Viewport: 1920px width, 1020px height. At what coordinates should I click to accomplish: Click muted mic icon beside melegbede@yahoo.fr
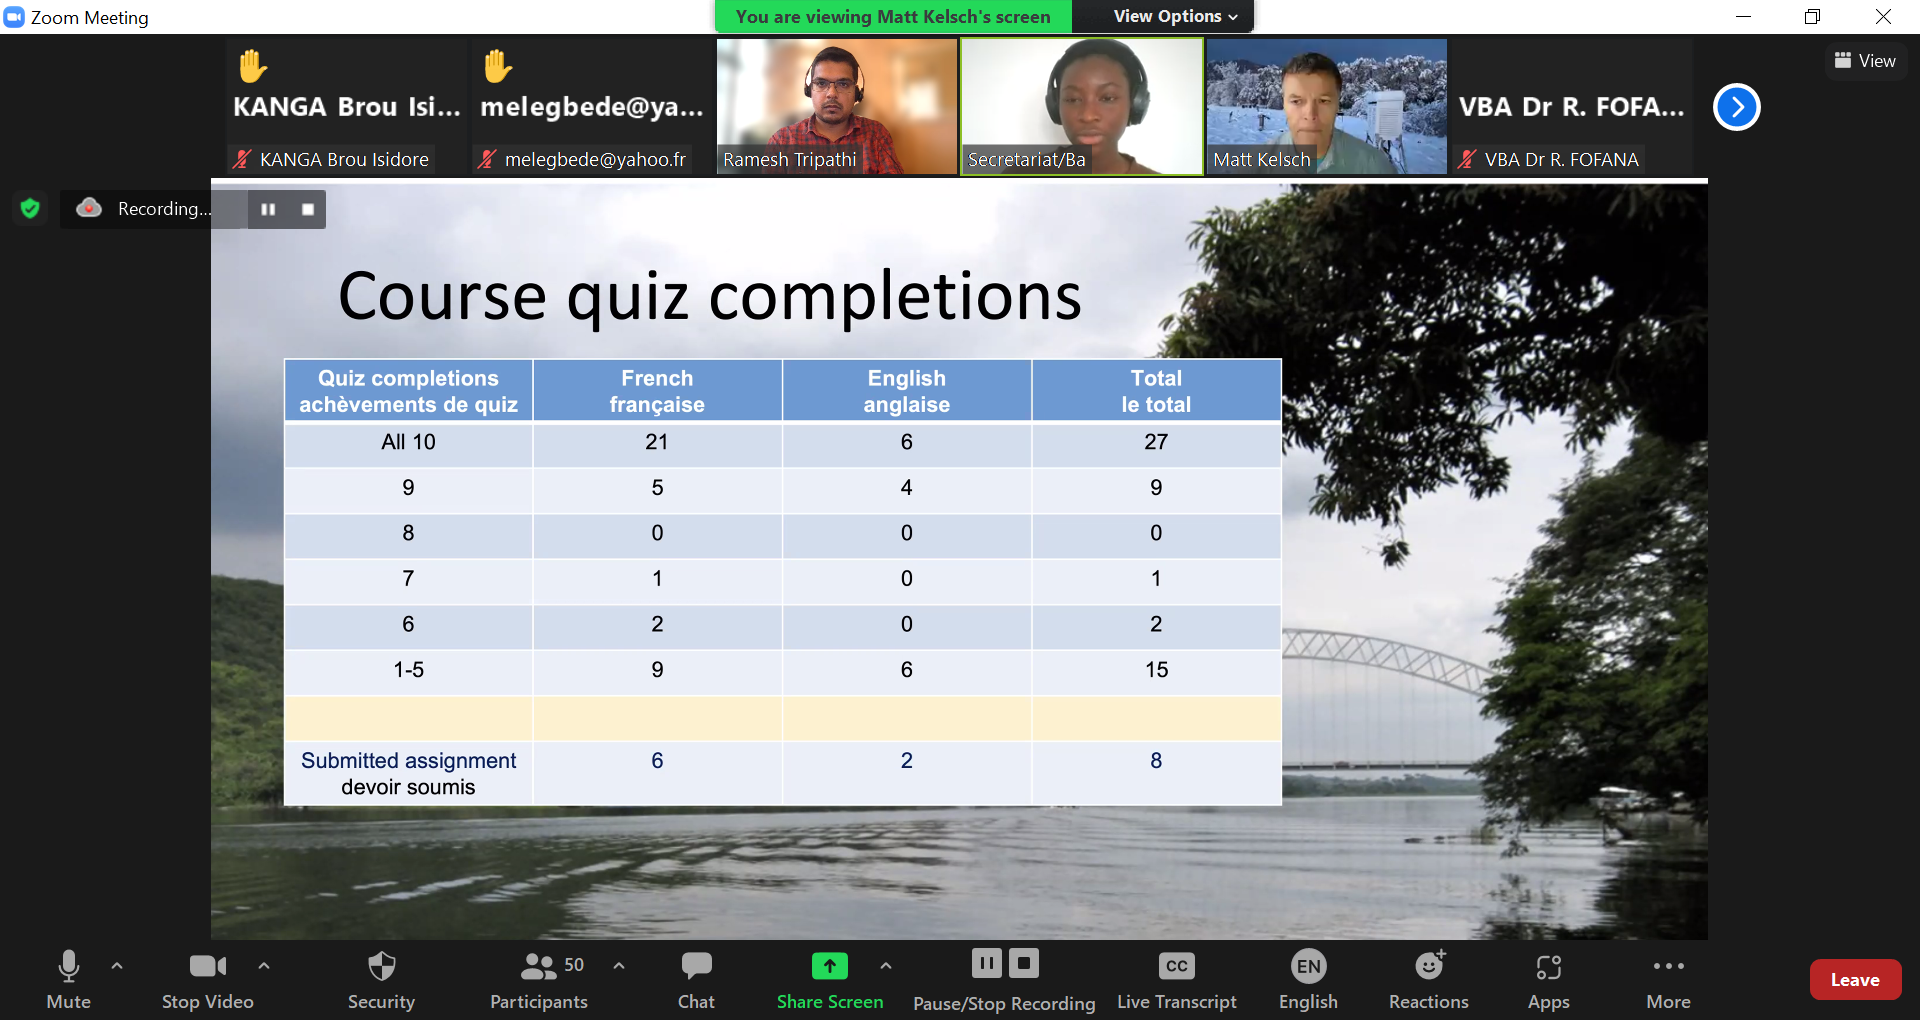click(487, 159)
